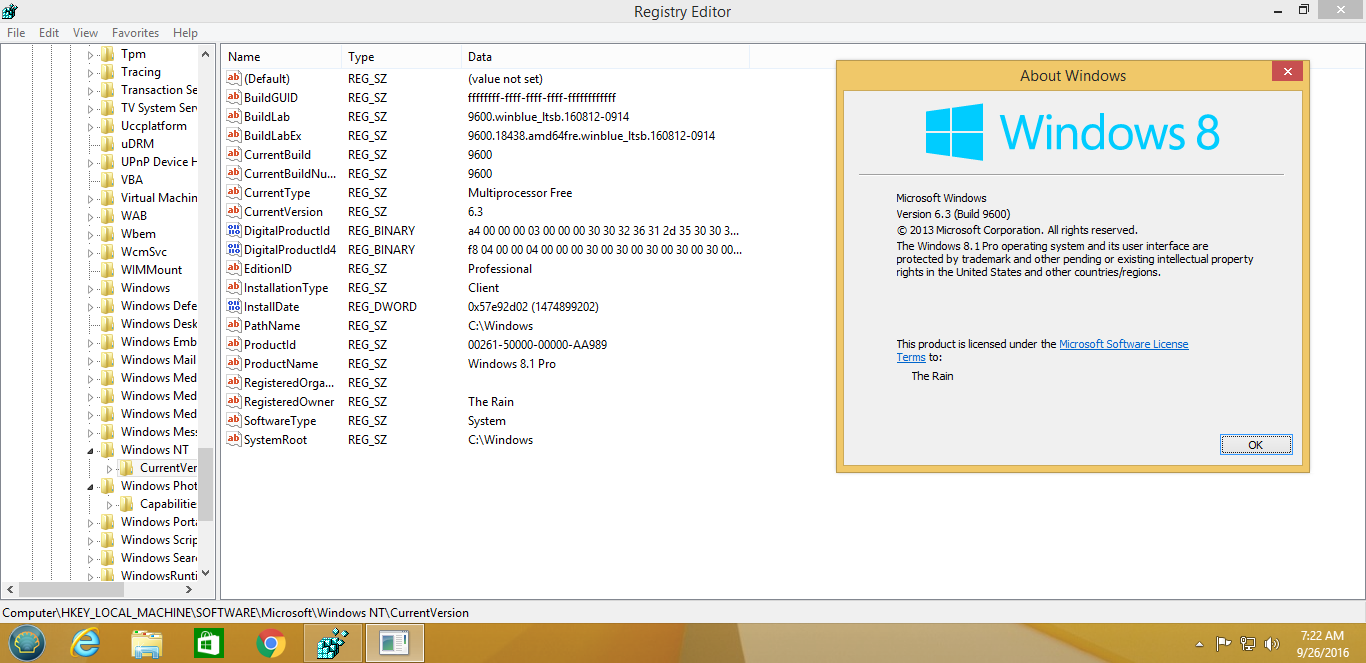
Task: Expand the WAB registry key
Action: (91, 216)
